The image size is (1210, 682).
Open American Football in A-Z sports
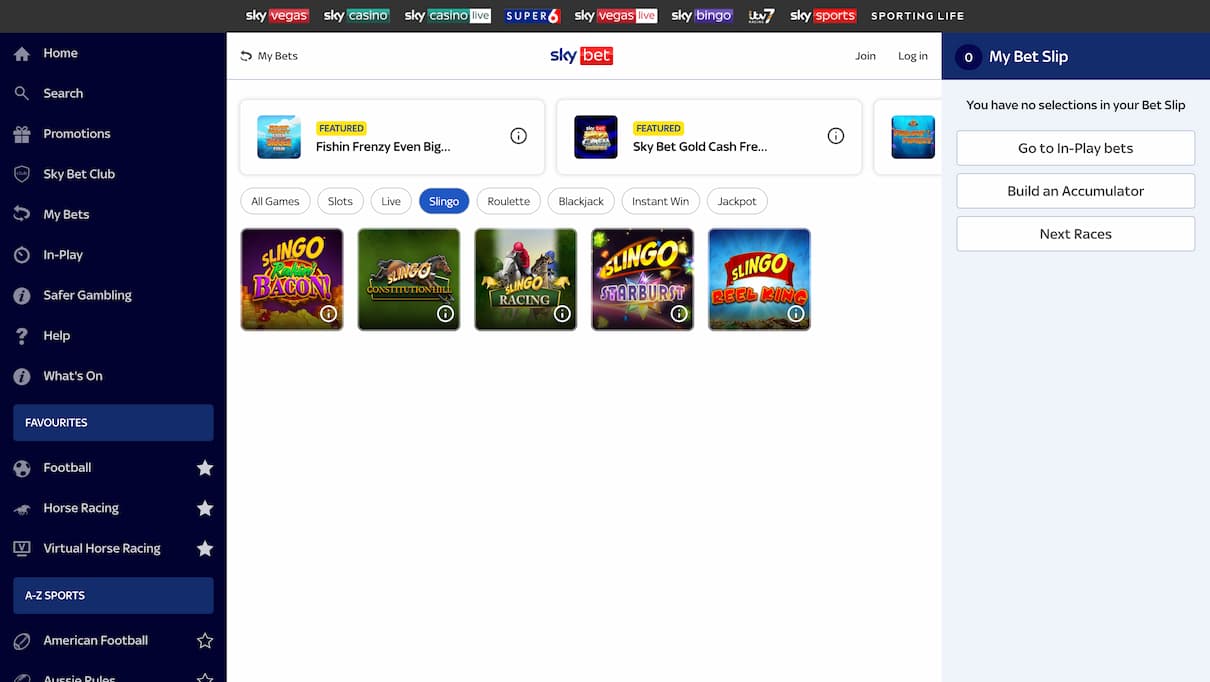[x=96, y=641]
